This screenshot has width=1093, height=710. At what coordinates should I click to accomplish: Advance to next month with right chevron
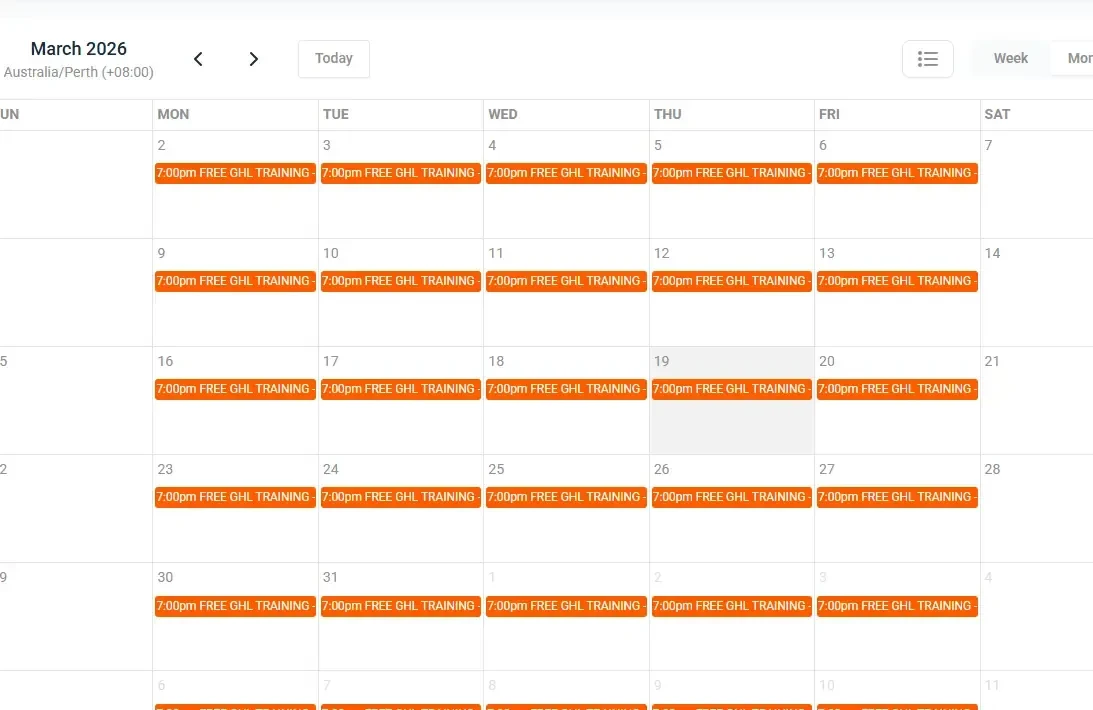254,59
